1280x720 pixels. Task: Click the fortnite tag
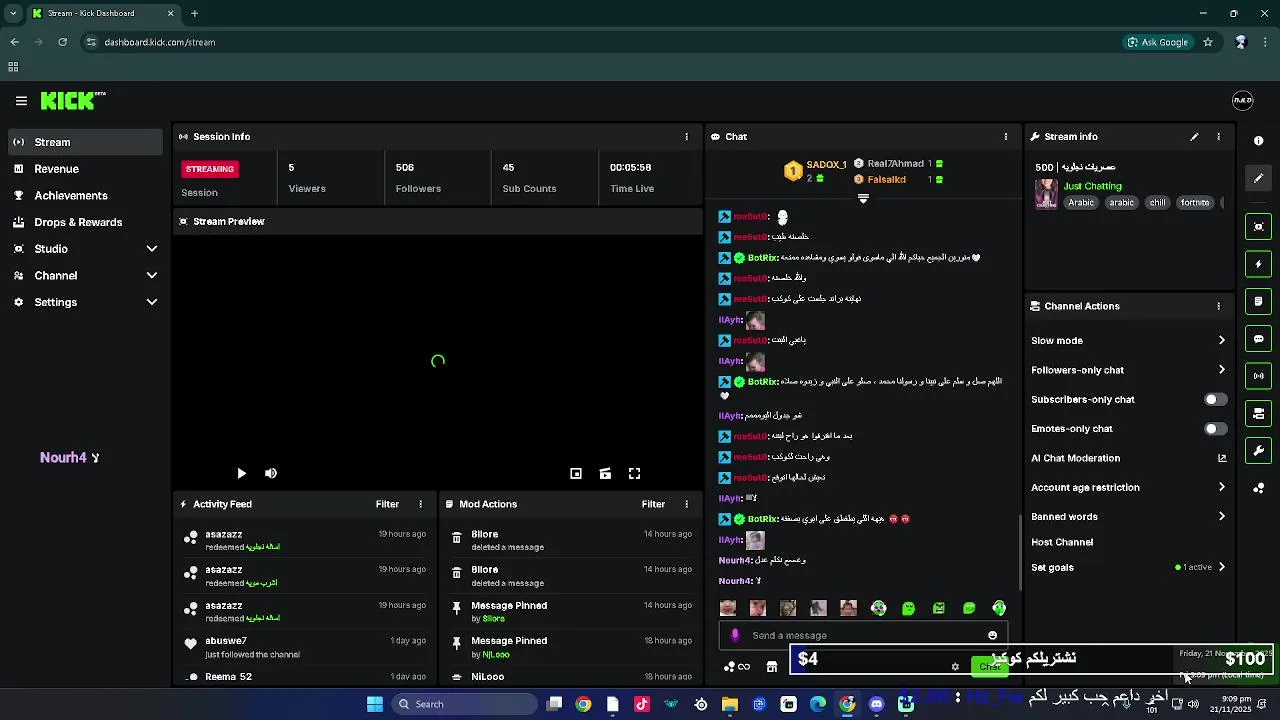coord(1195,202)
